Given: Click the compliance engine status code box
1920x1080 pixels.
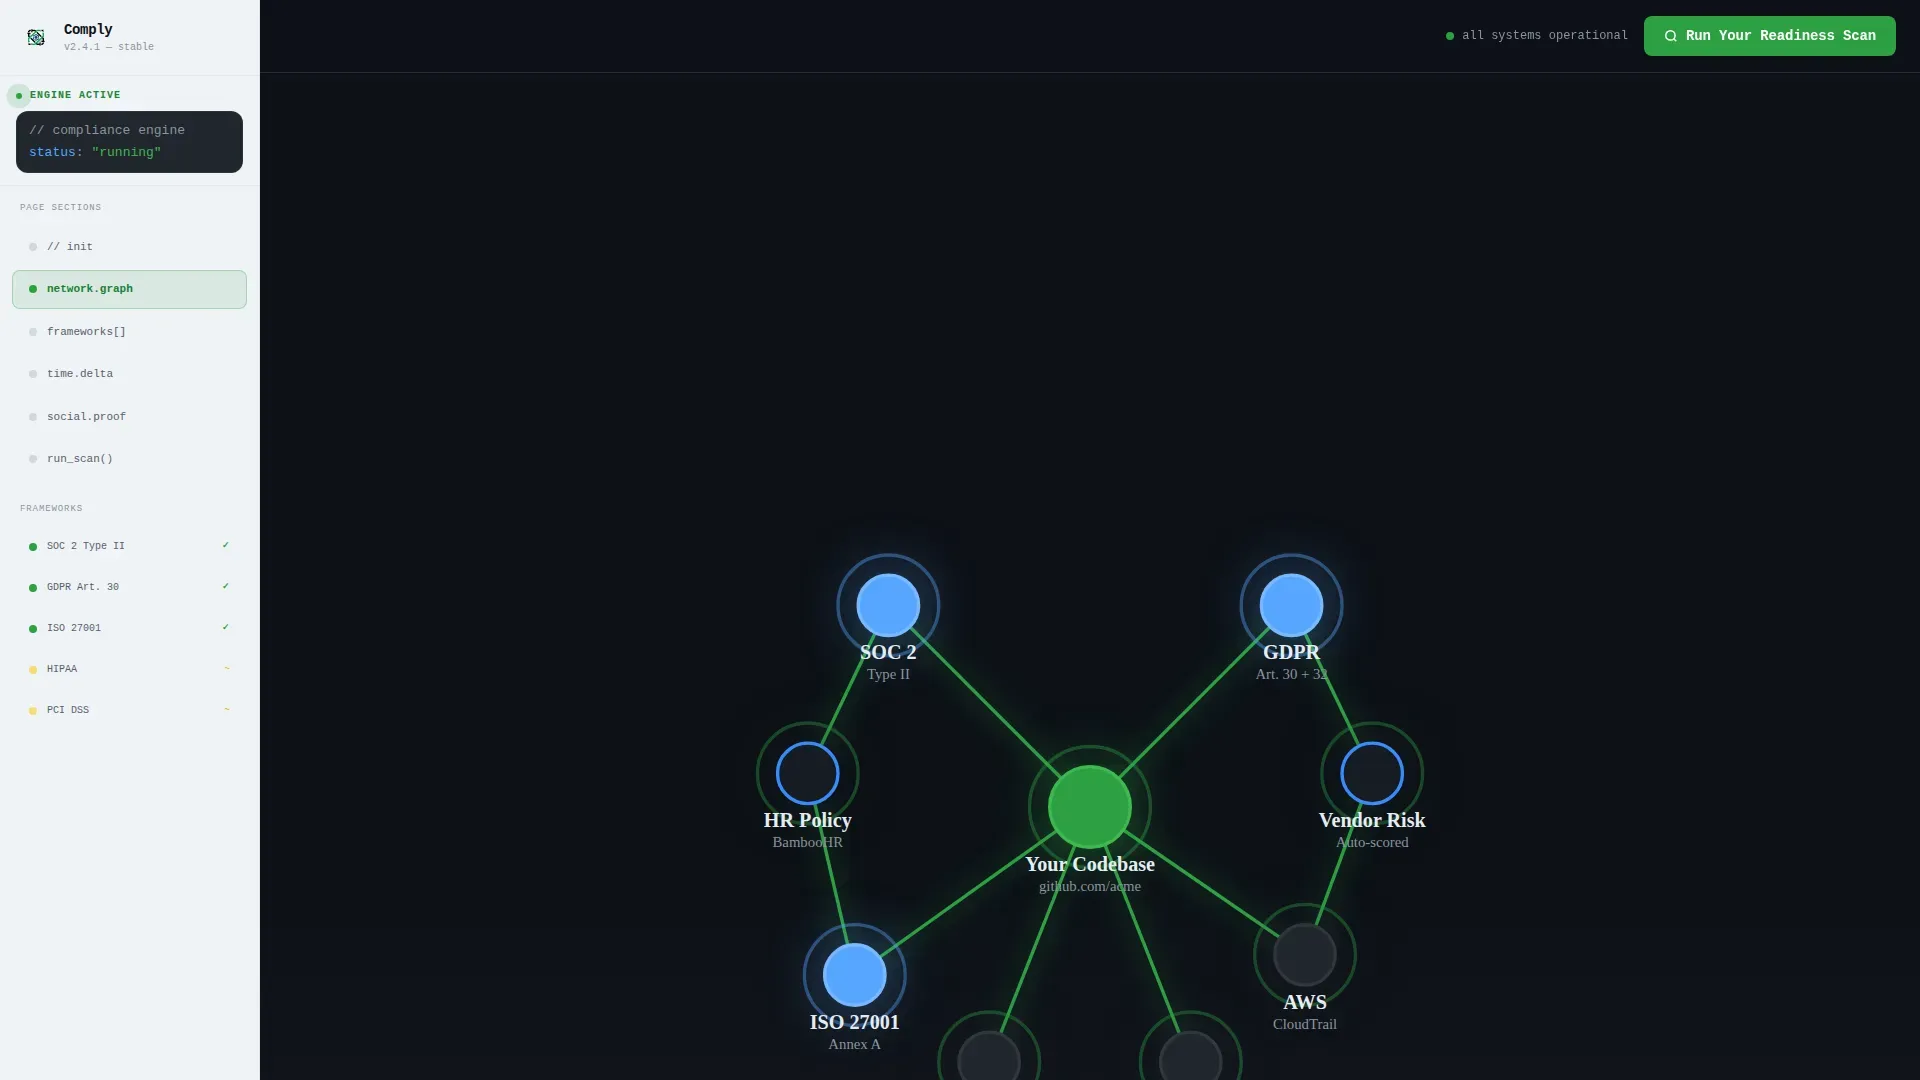Looking at the screenshot, I should pos(129,142).
